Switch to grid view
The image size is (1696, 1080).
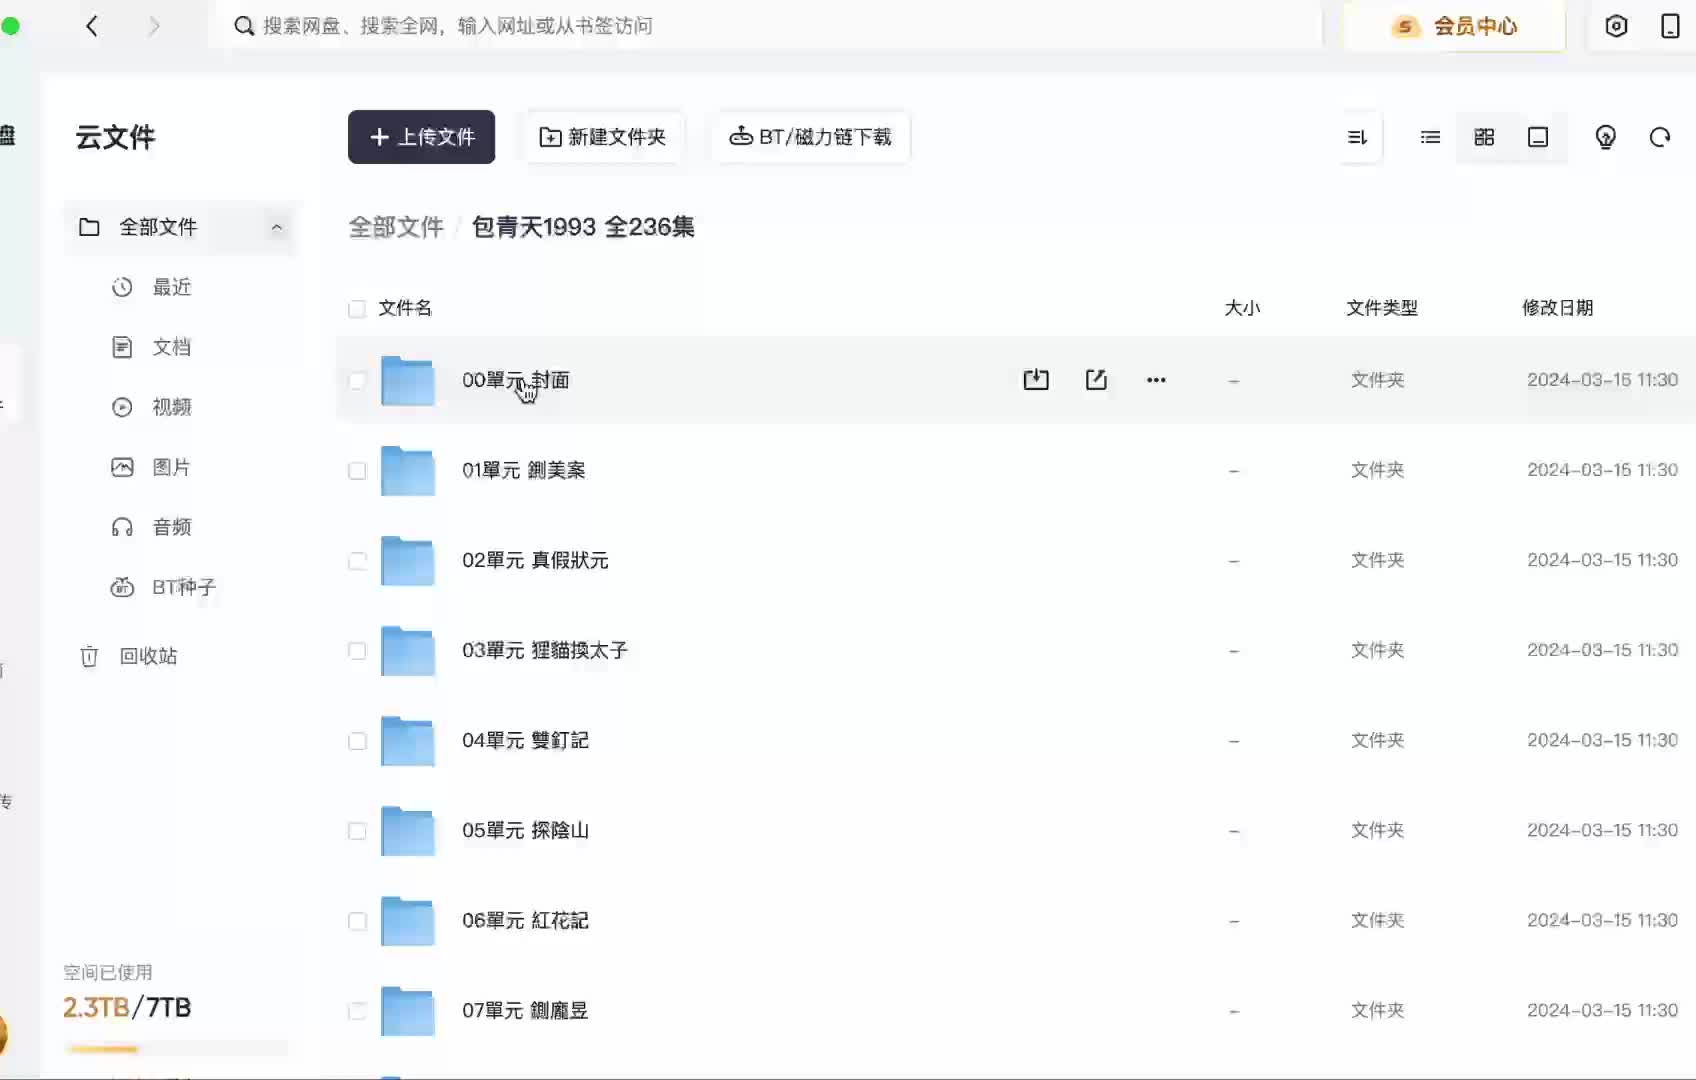pos(1484,137)
